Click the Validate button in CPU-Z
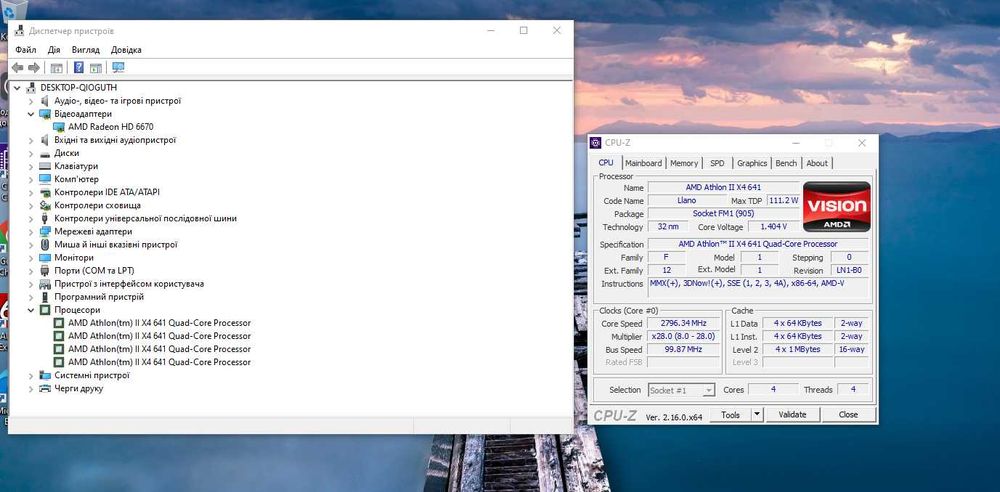1000x492 pixels. [792, 415]
